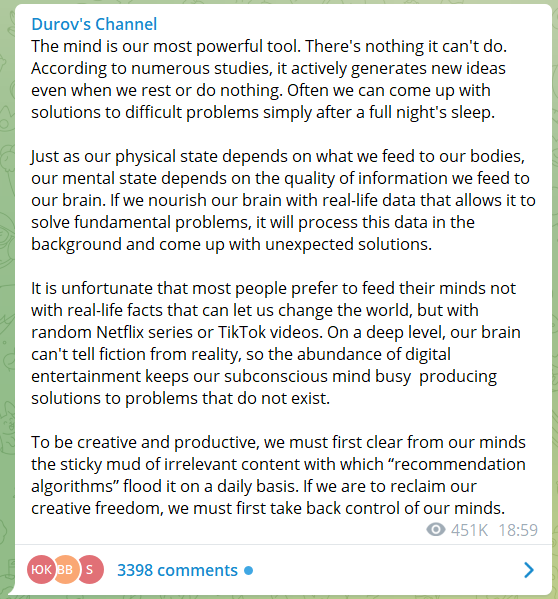This screenshot has height=599, width=558.
Task: Click the 451K view count
Action: pyautogui.click(x=469, y=530)
